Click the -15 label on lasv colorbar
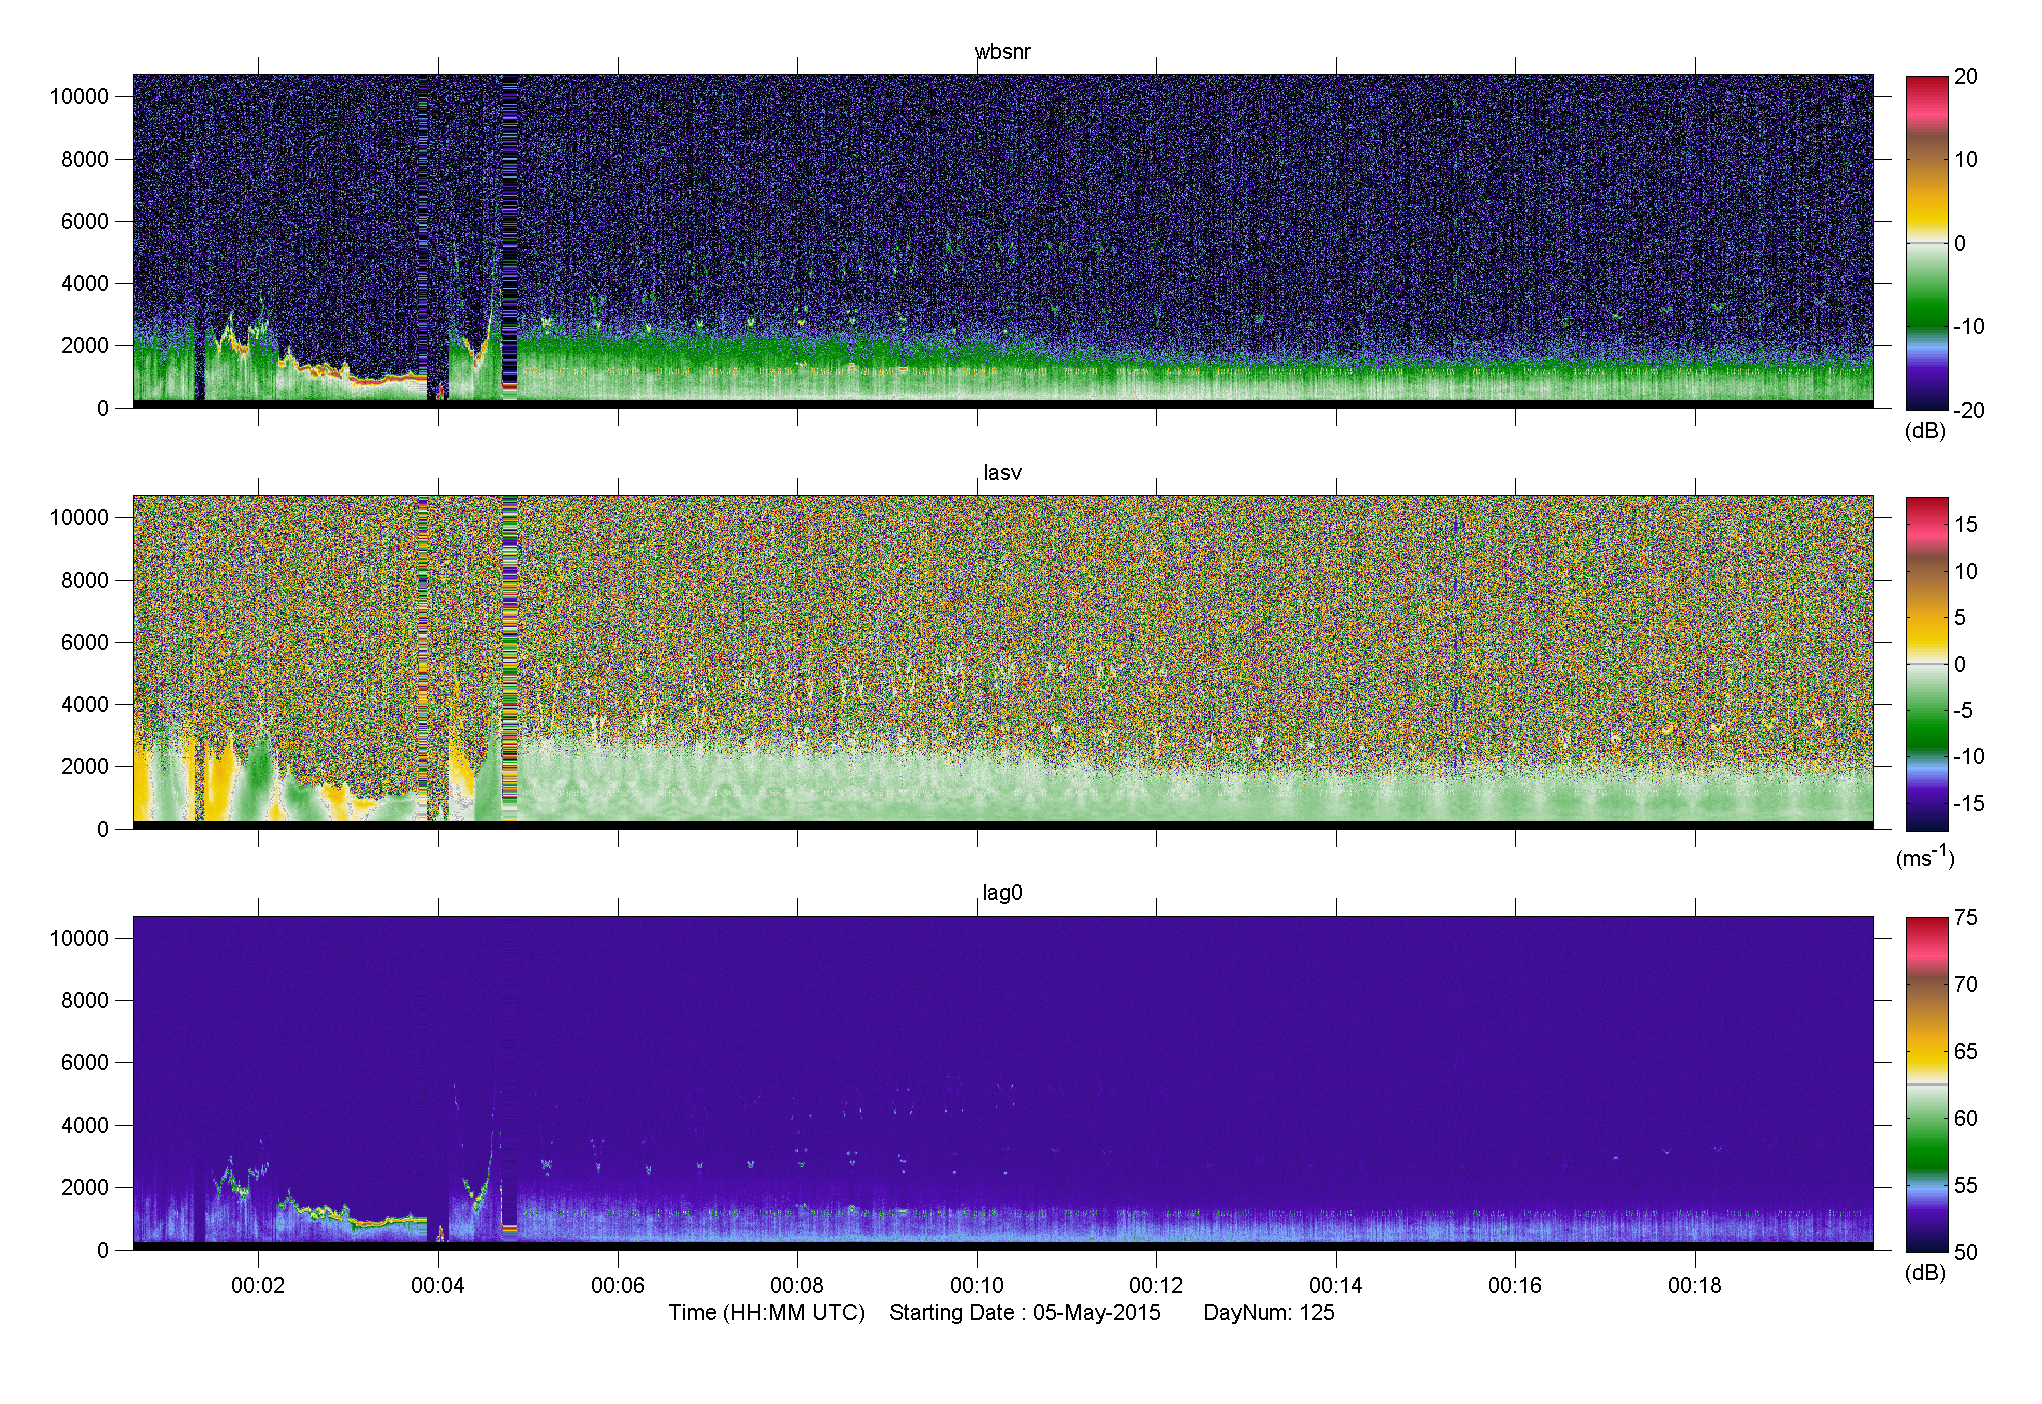The width and height of the screenshot is (2042, 1404). [x=1969, y=804]
